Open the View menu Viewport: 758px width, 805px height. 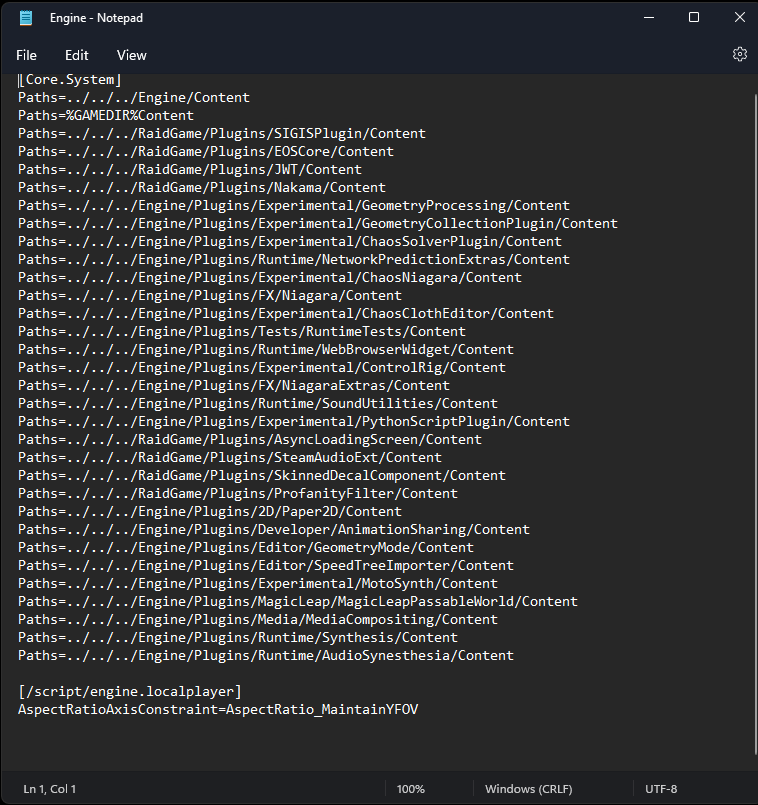click(131, 55)
